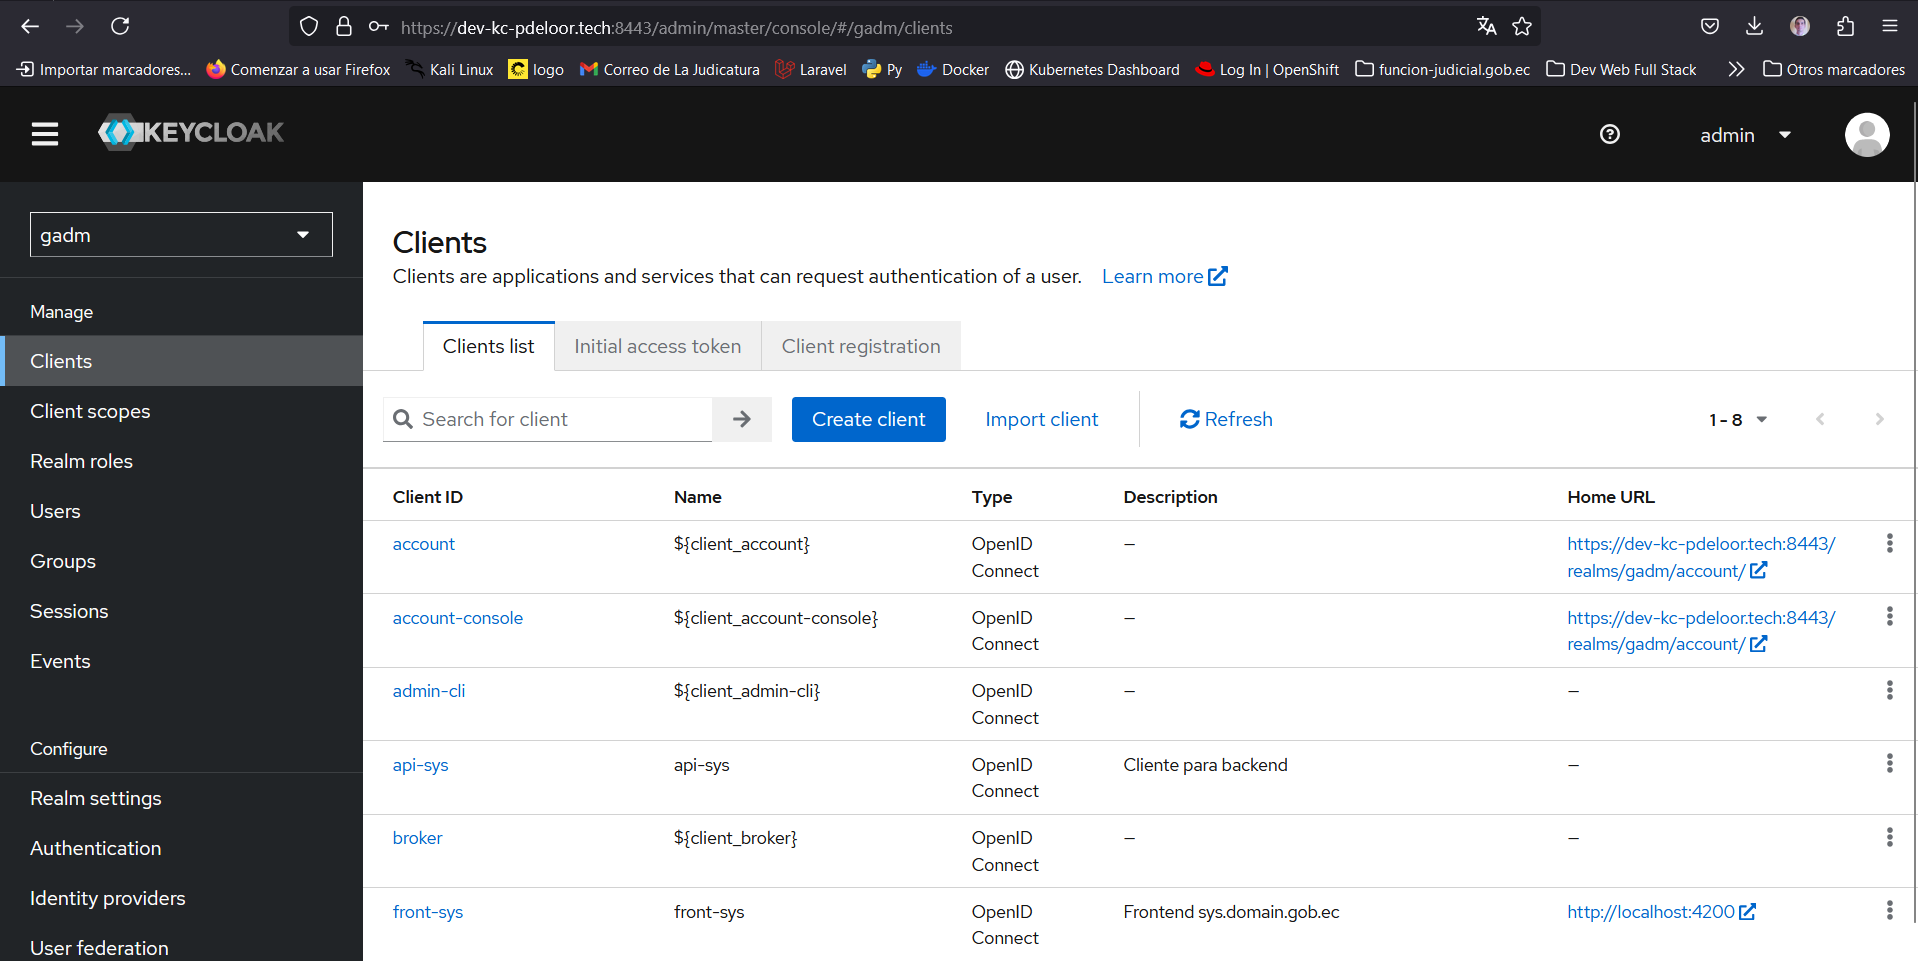Image resolution: width=1918 pixels, height=961 pixels.
Task: Open kebab menu for api-sys client
Action: point(1889,764)
